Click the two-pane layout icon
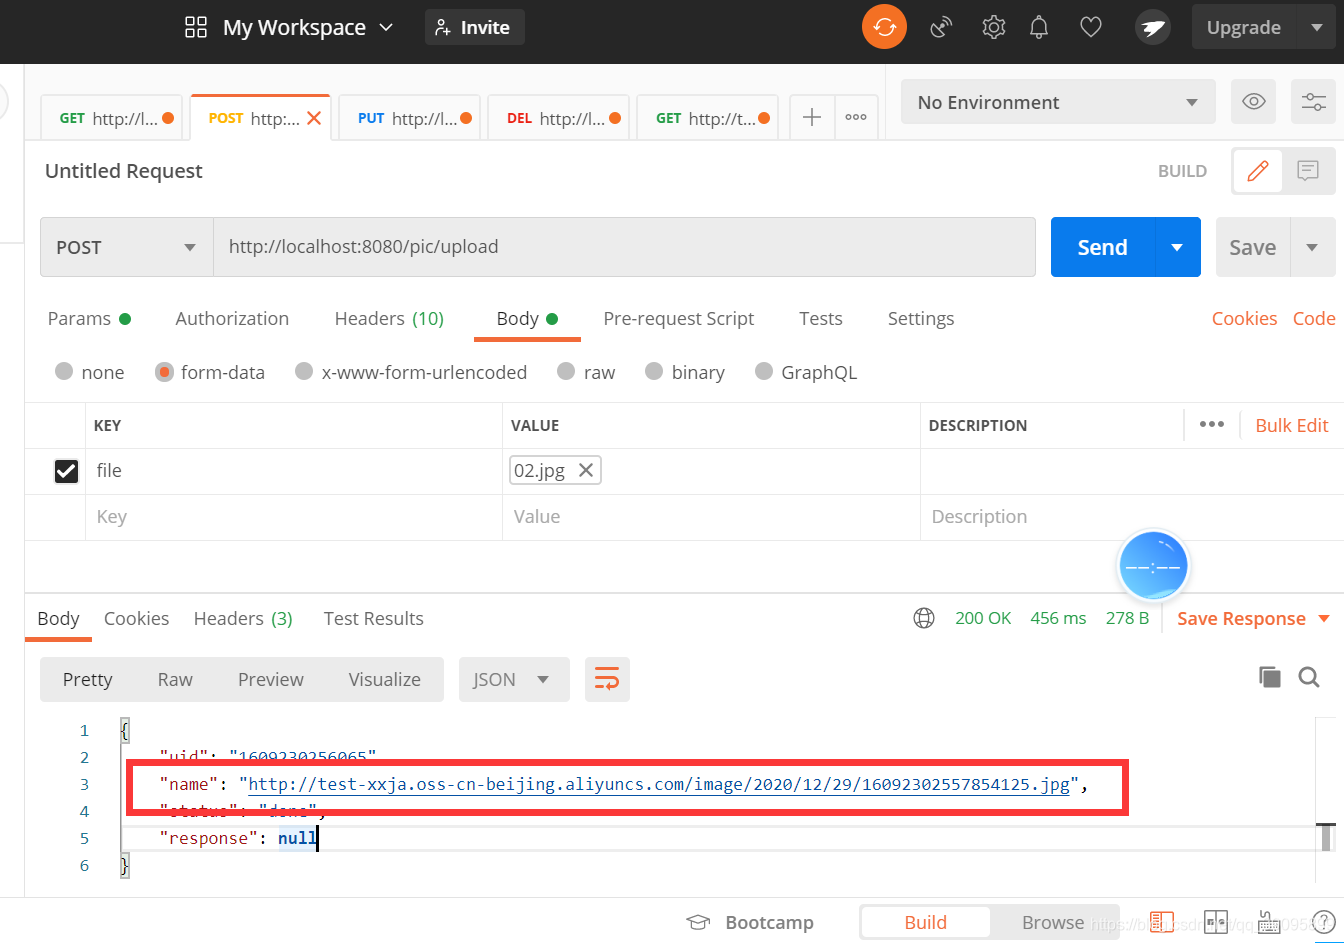 pyautogui.click(x=1216, y=921)
